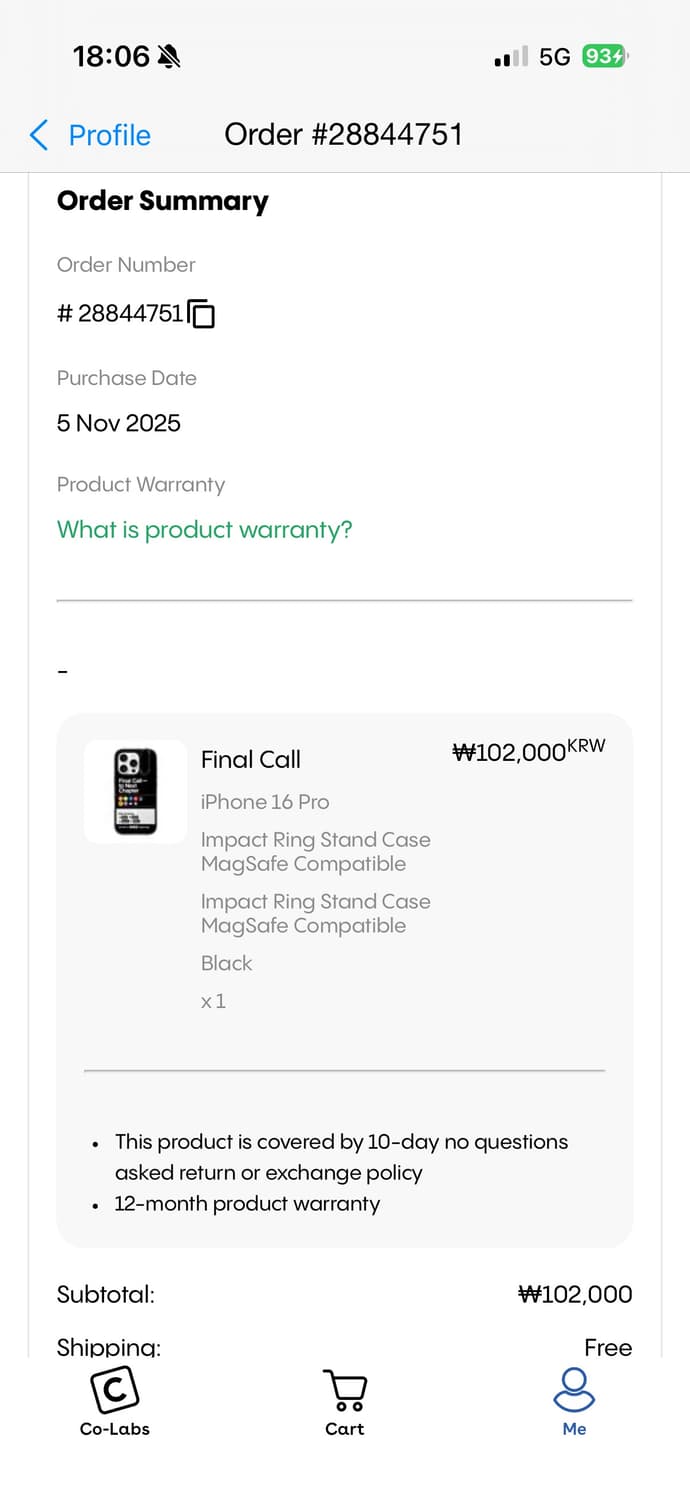
Task: Open the Cart tab
Action: pos(345,1403)
